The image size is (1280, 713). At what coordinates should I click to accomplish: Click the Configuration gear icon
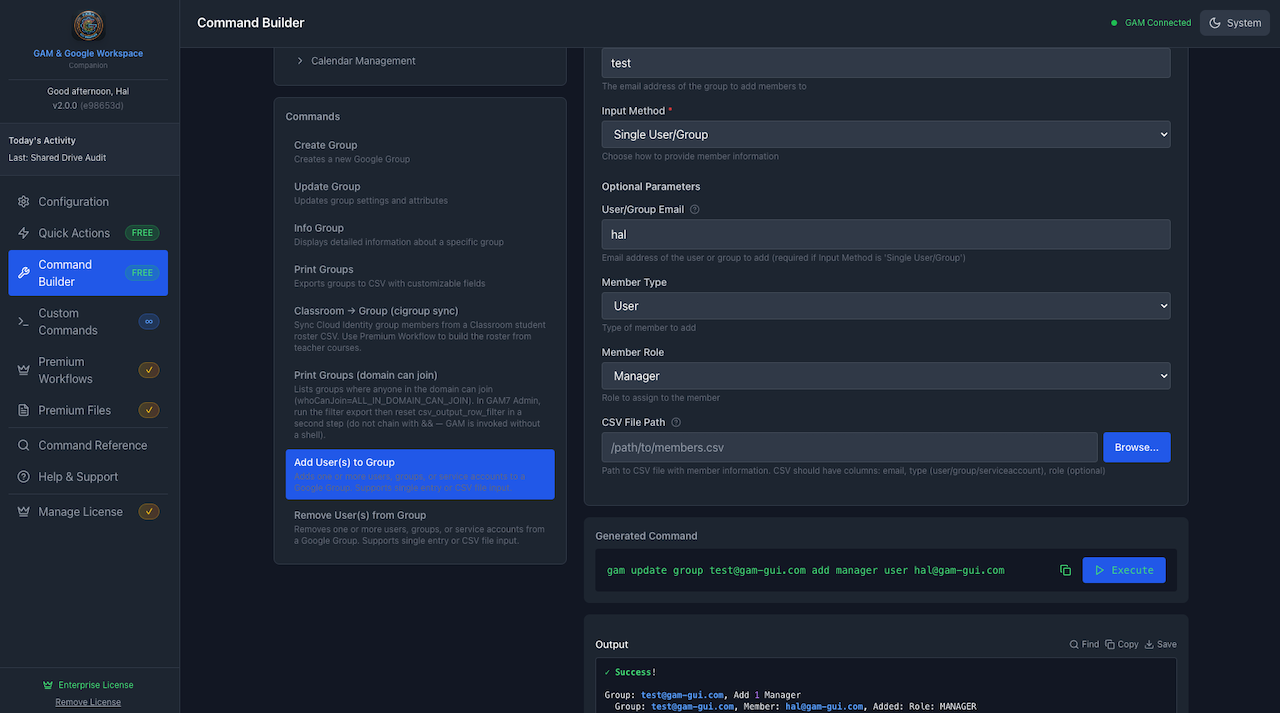[x=24, y=202]
